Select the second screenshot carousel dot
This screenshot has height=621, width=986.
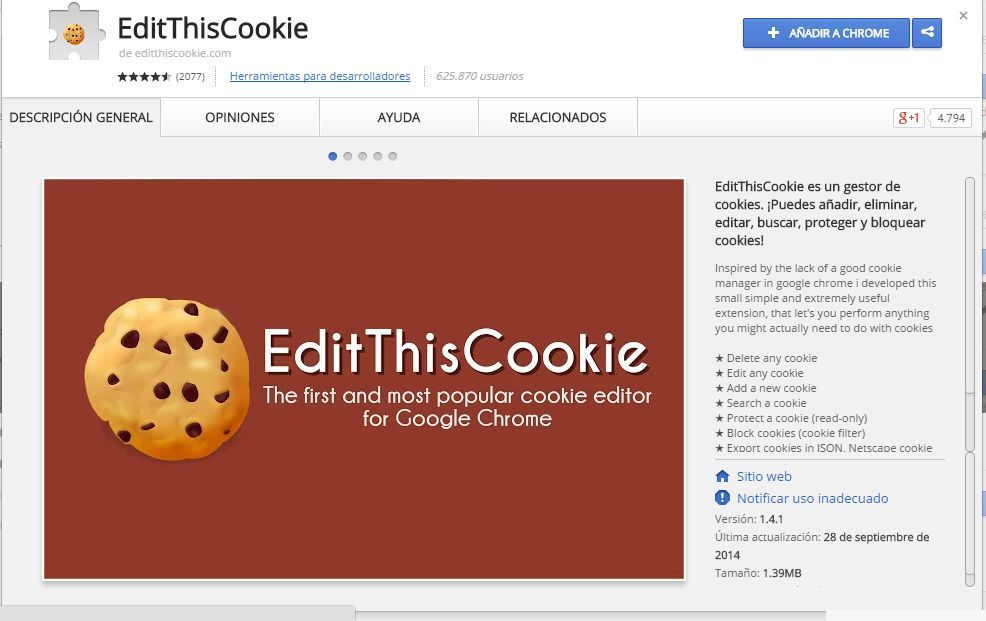tap(348, 157)
